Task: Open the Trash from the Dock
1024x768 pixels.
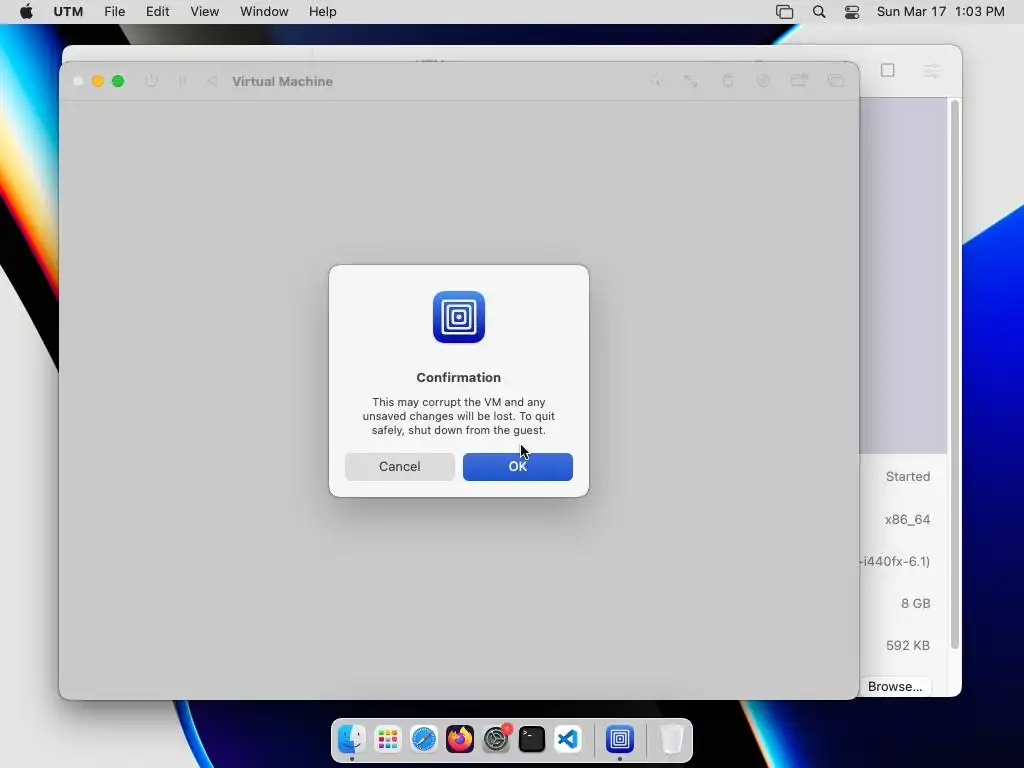Action: [671, 739]
